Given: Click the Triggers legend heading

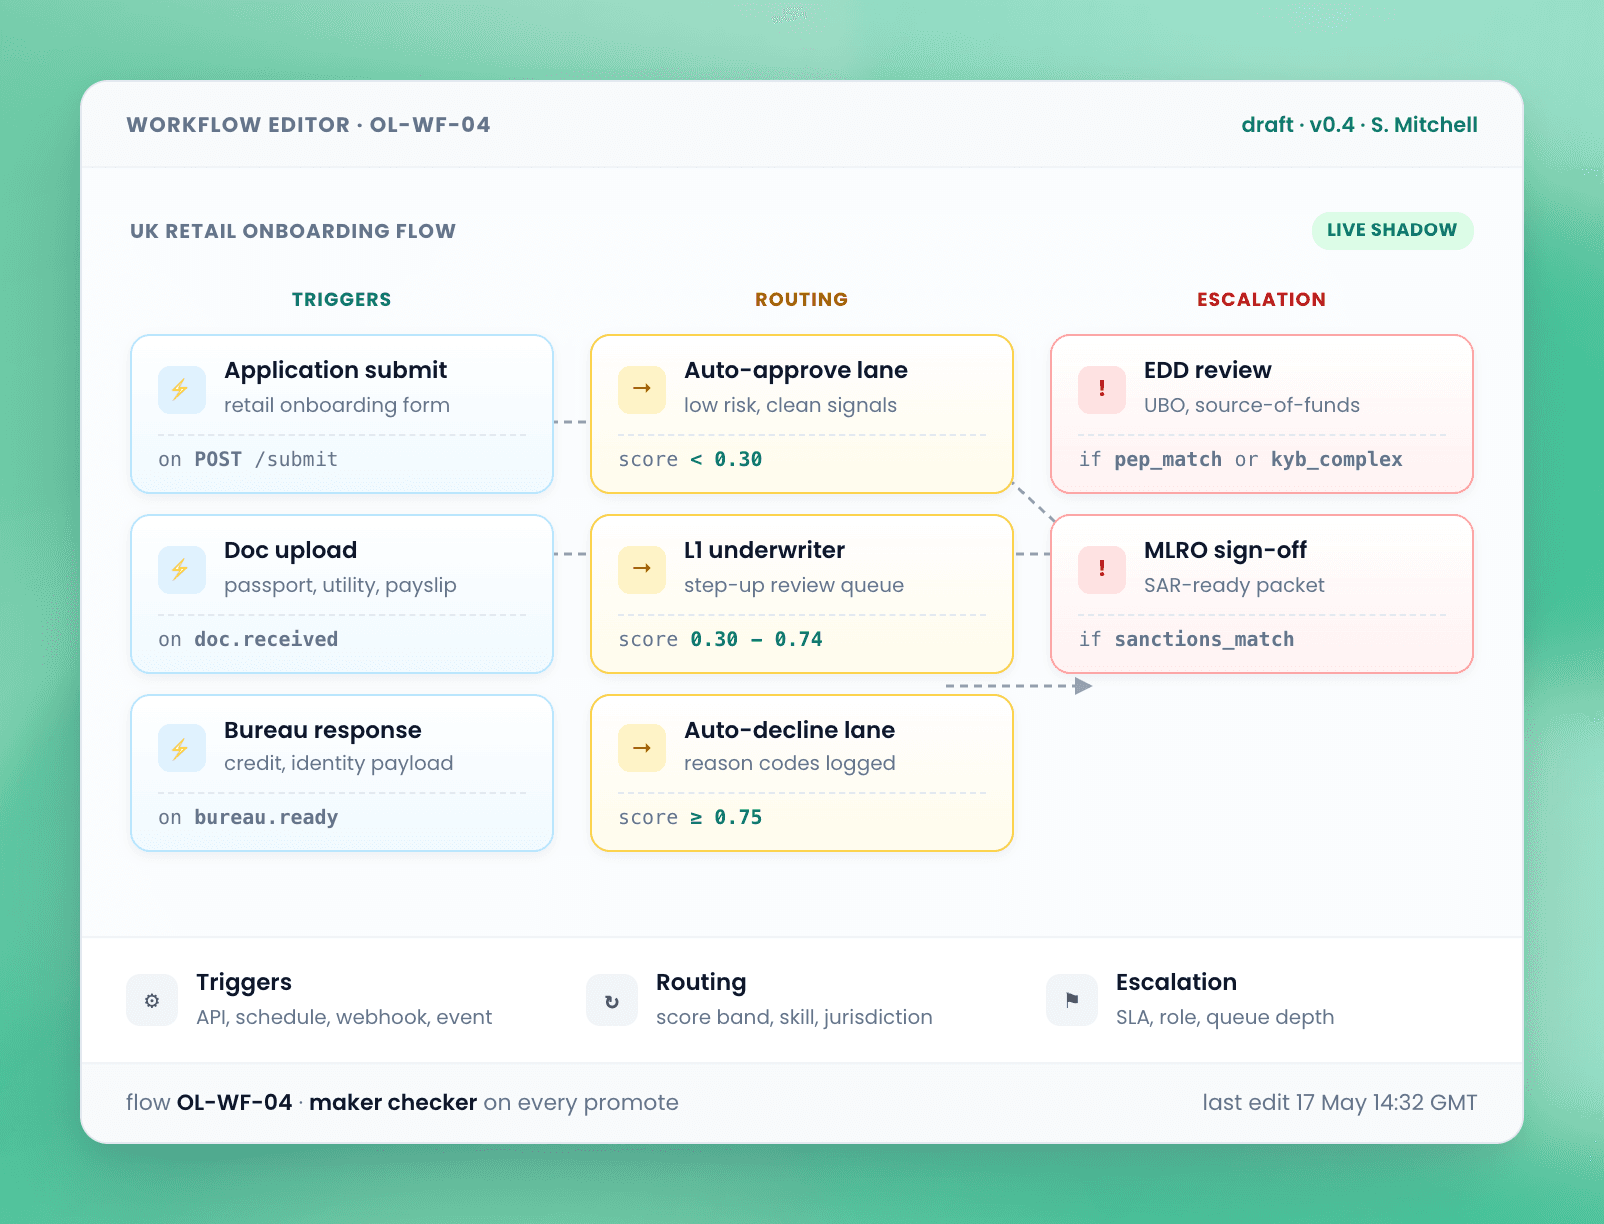Looking at the screenshot, I should pos(244,982).
